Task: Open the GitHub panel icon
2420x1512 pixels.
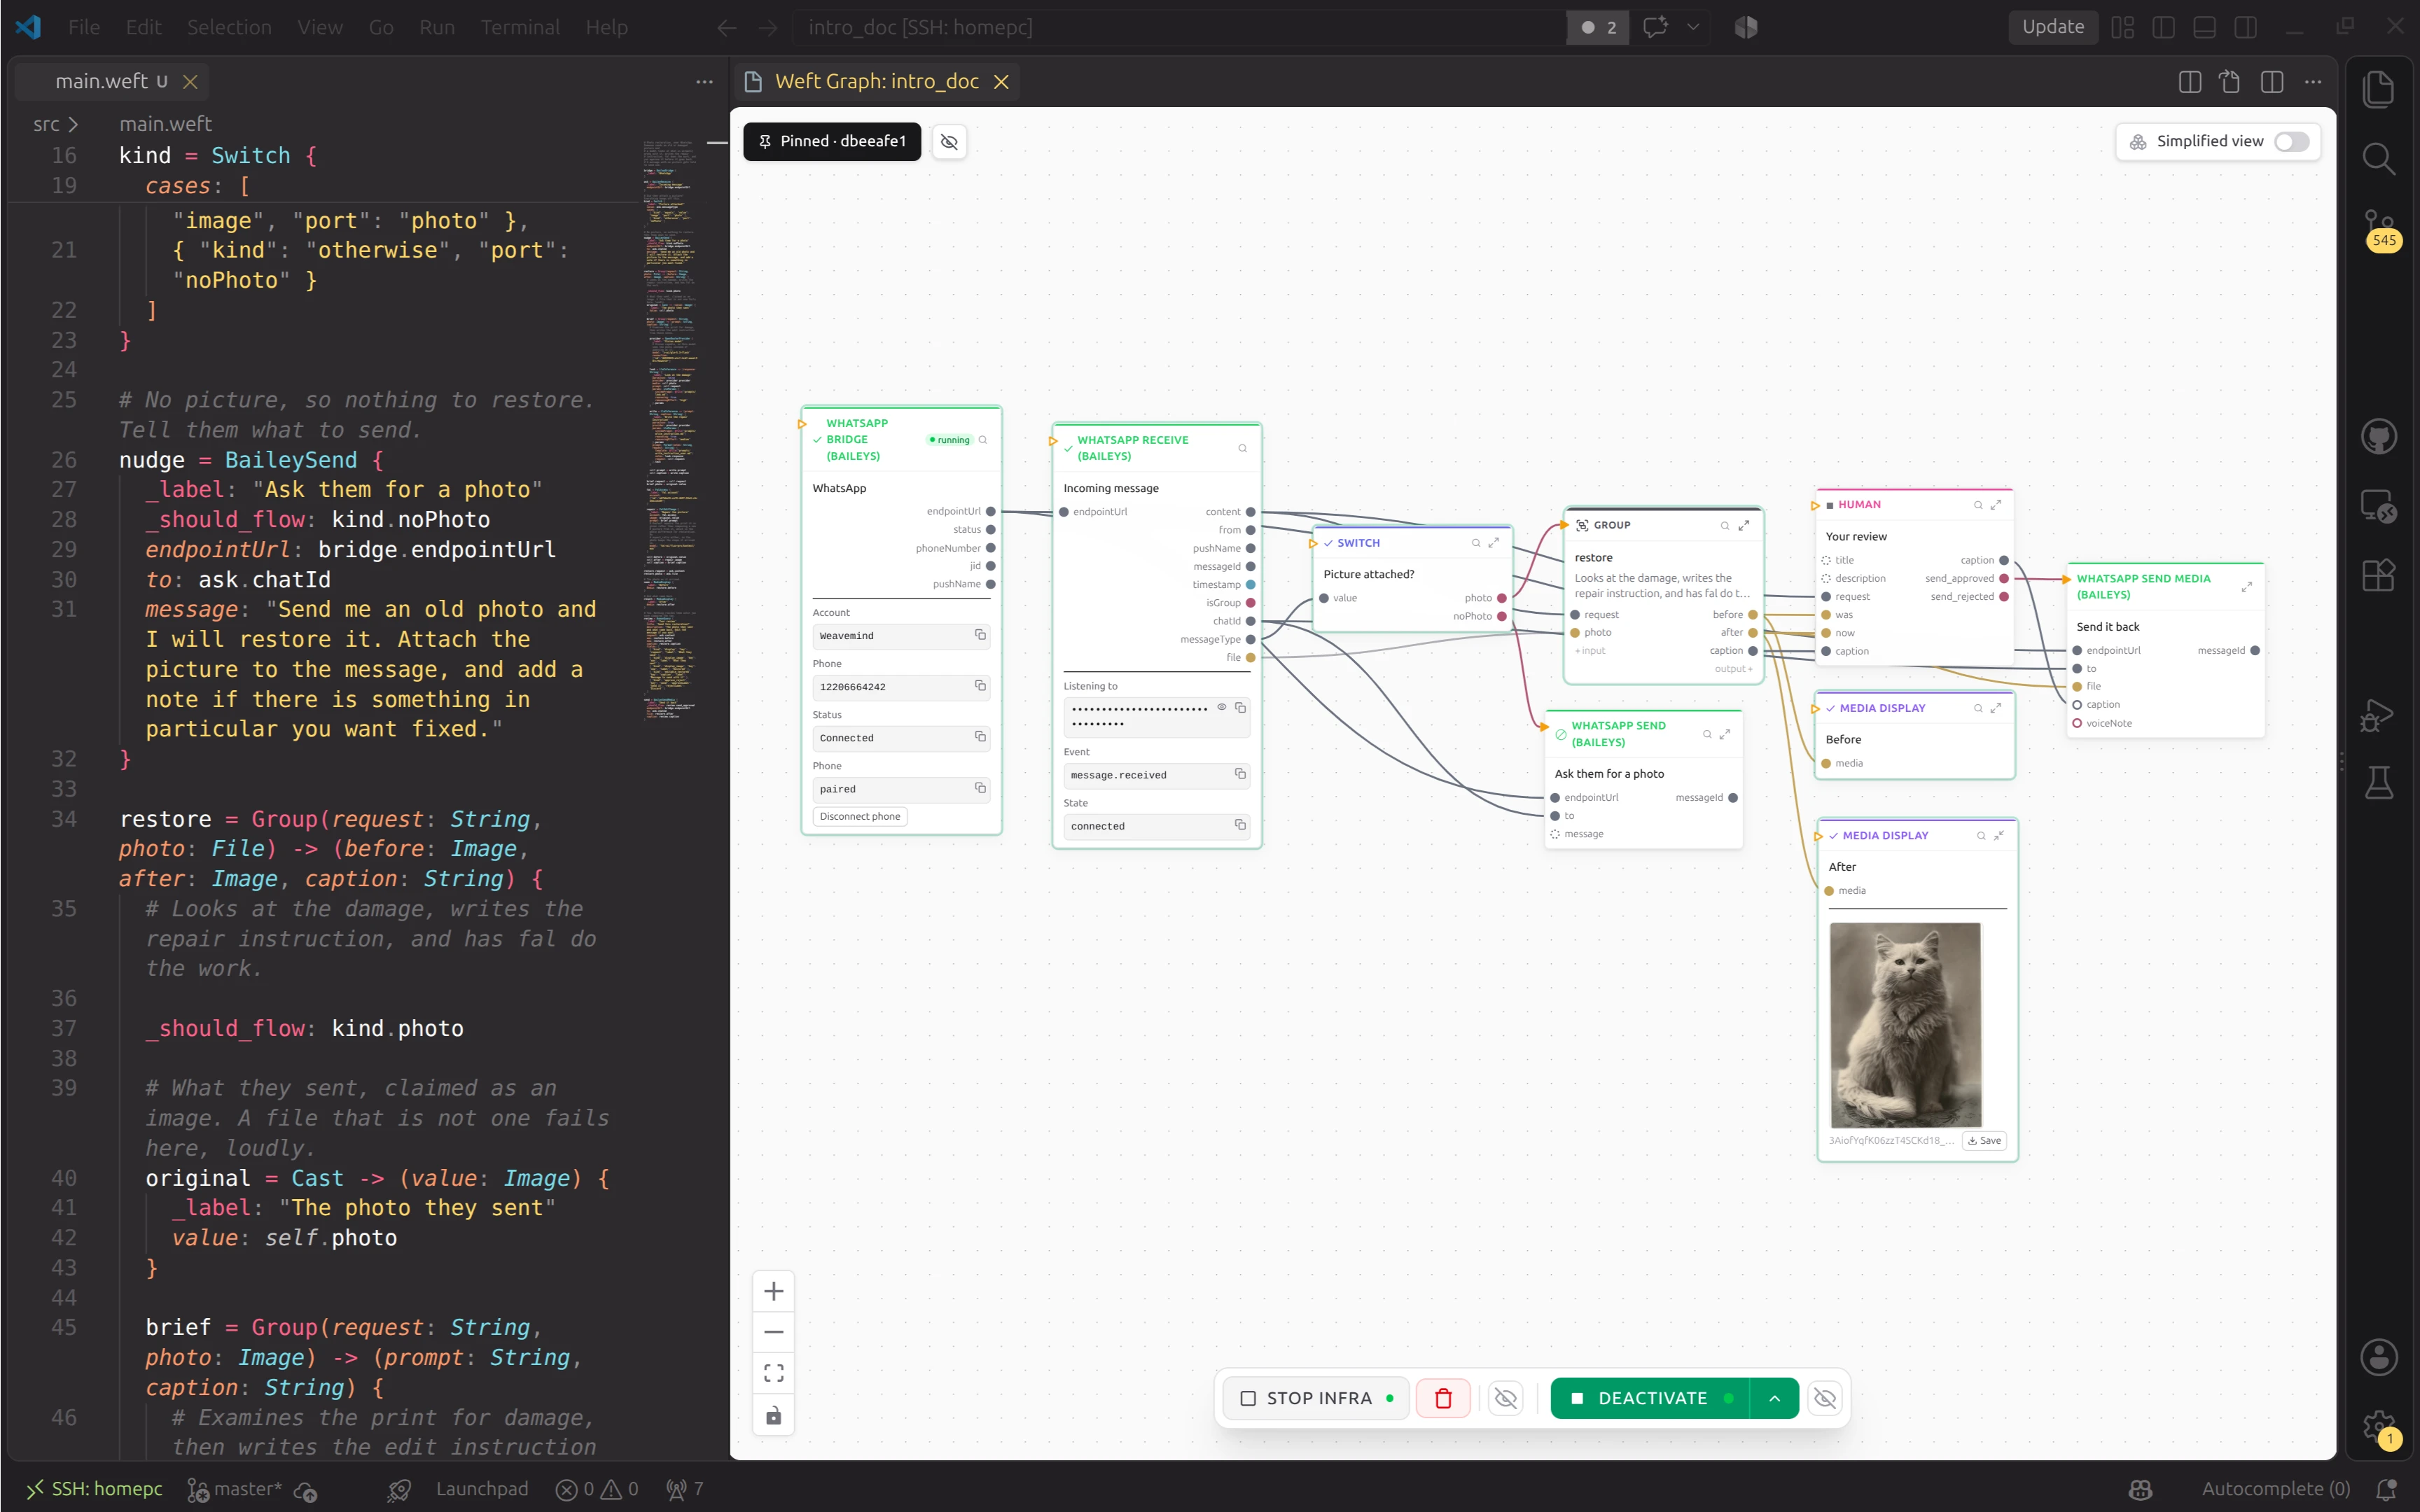Action: 2378,437
